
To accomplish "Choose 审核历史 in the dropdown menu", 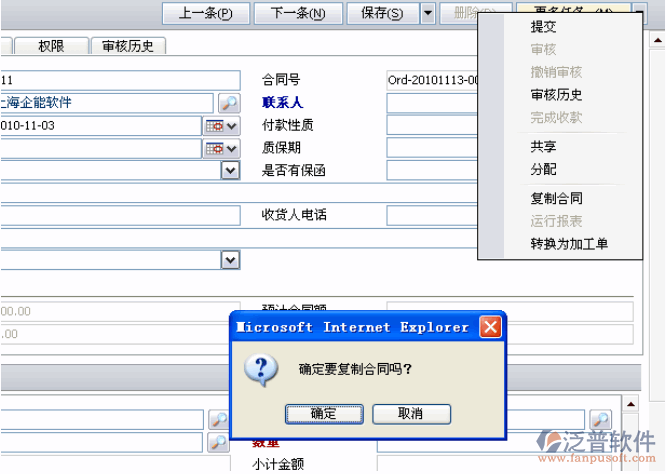I will (x=556, y=94).
